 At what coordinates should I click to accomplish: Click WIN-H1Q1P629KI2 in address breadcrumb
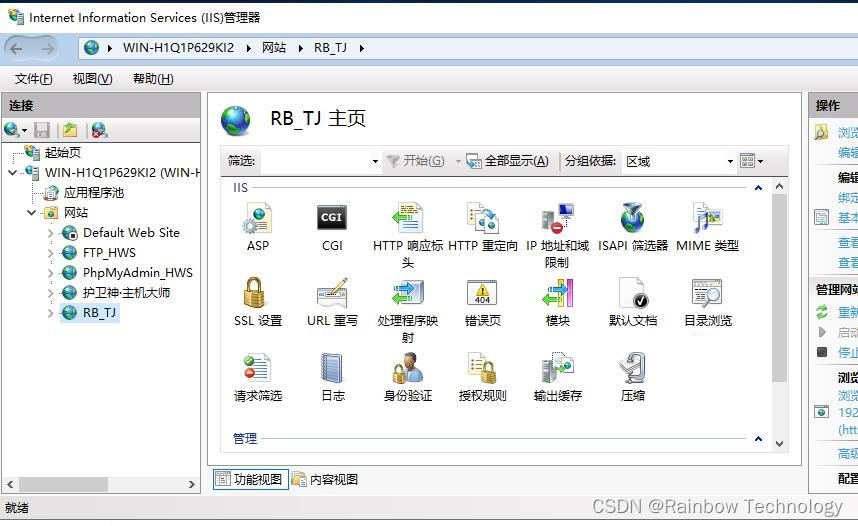[x=178, y=48]
